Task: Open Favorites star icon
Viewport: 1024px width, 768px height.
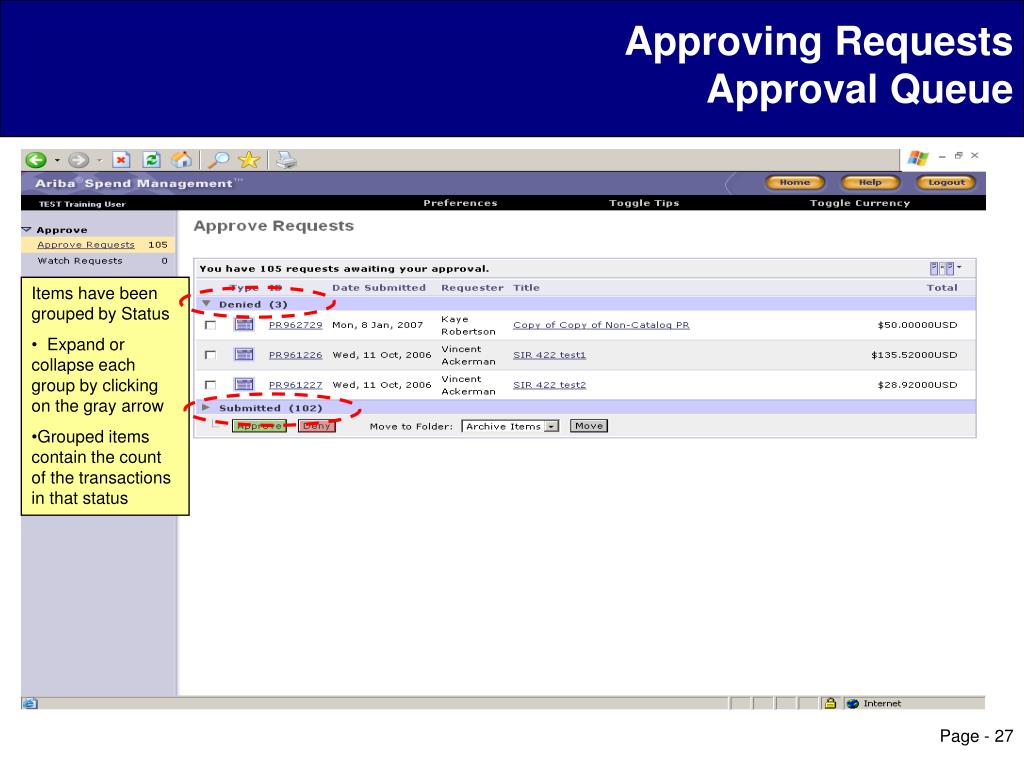Action: [x=249, y=160]
